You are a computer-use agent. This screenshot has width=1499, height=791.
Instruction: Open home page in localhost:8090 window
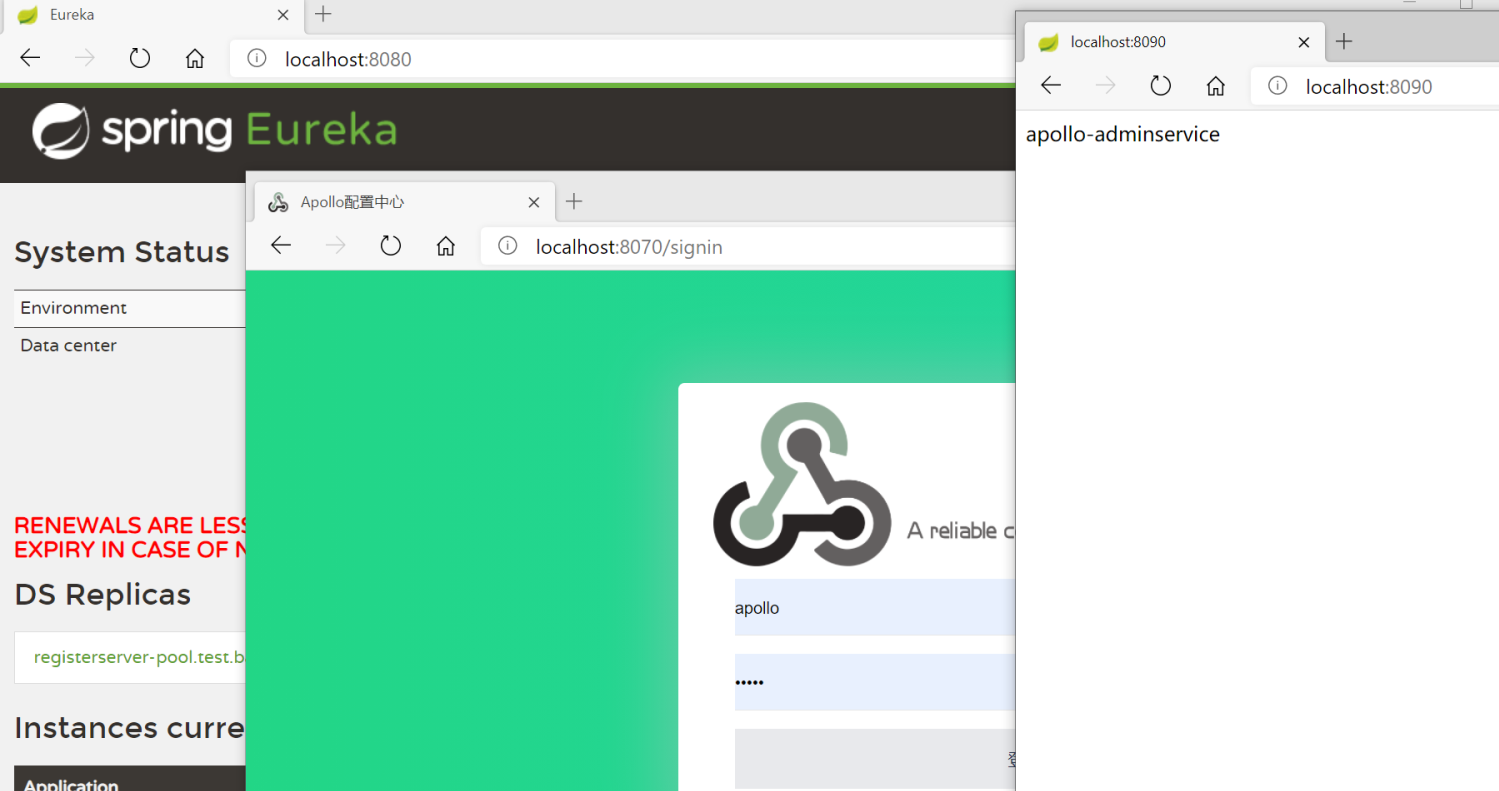tap(1216, 85)
